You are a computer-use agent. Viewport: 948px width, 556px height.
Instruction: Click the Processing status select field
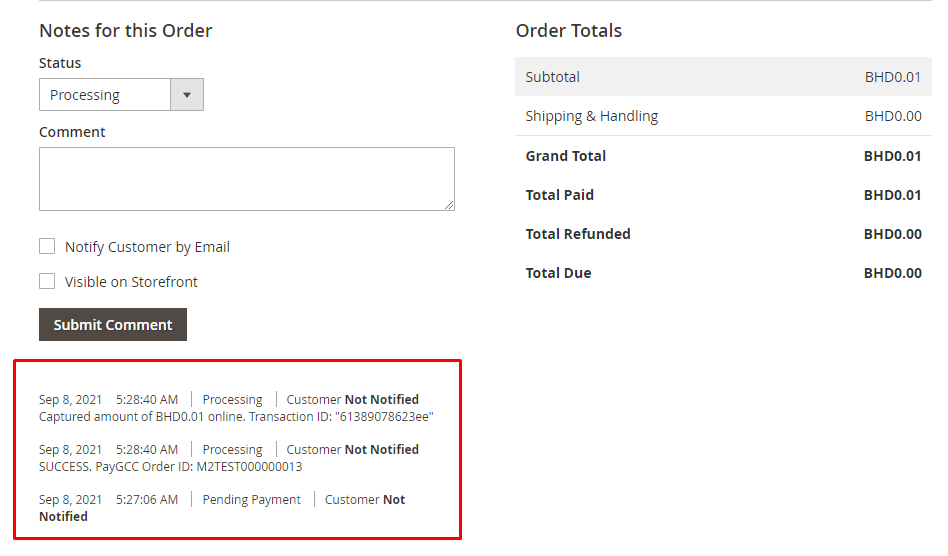click(x=105, y=95)
